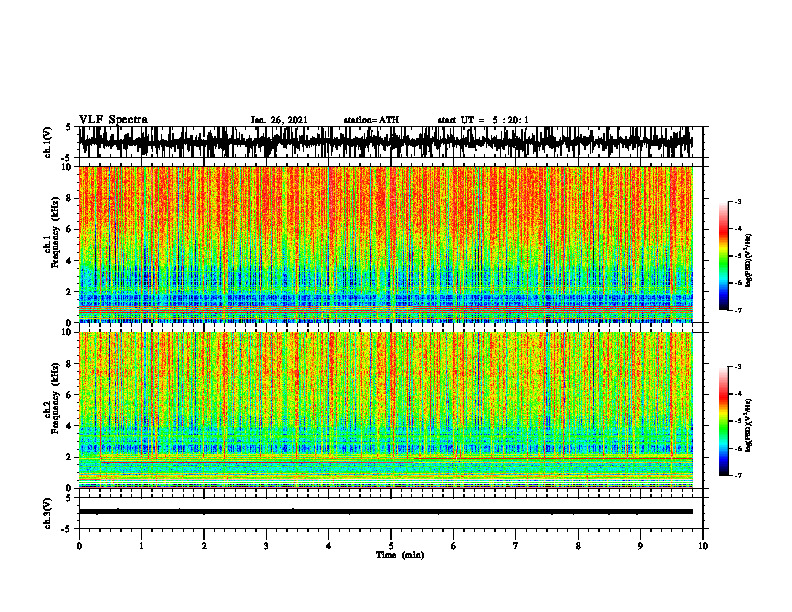Click the ch.1 spectrogram plot area

click(x=386, y=244)
